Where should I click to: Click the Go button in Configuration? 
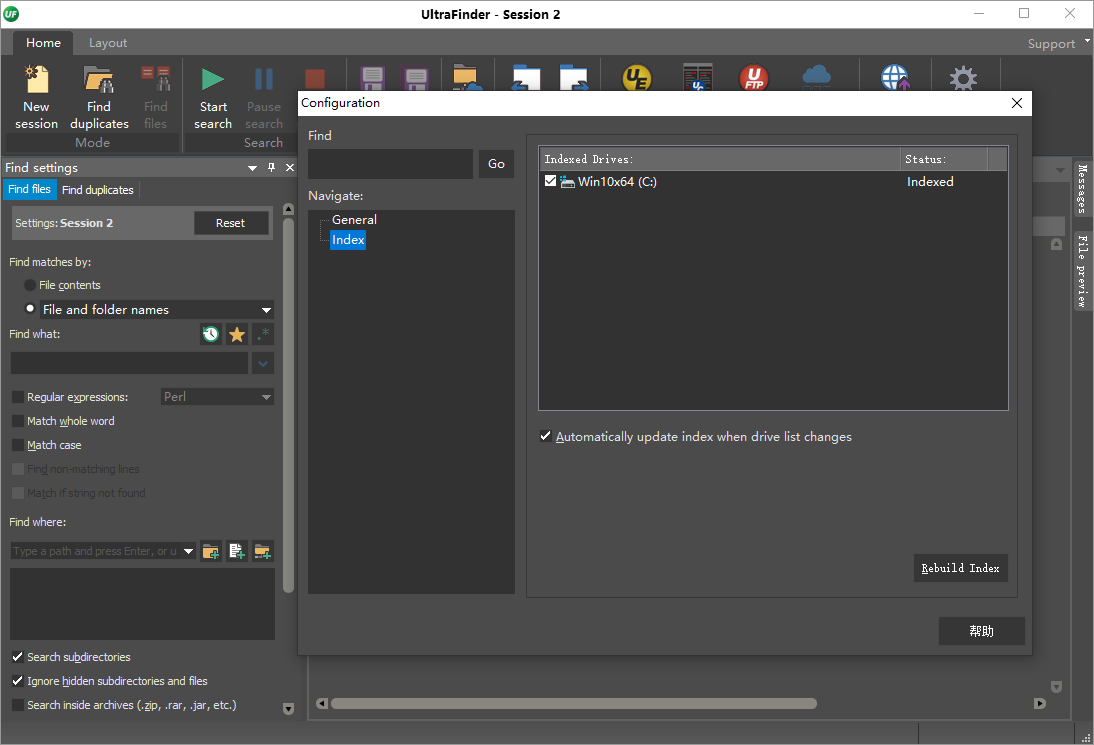click(496, 164)
